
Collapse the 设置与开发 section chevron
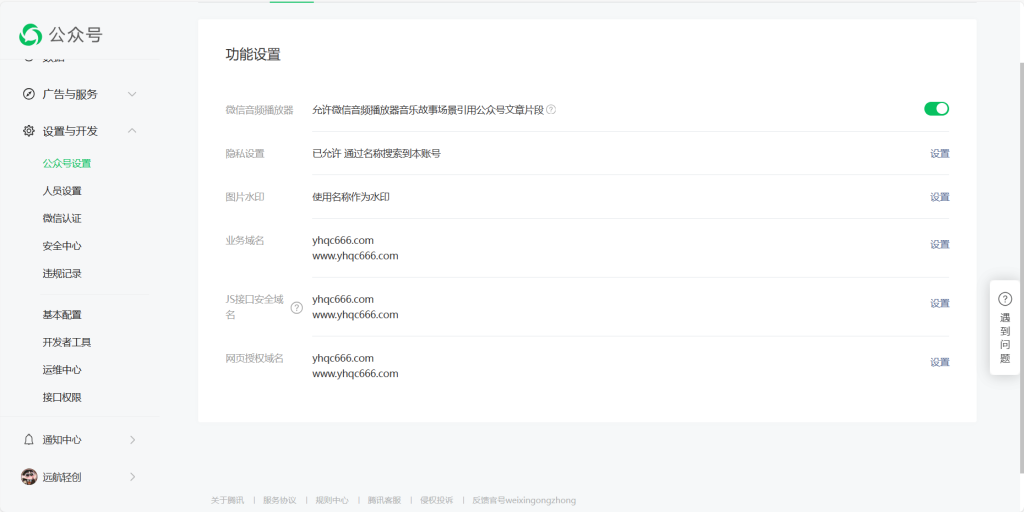(132, 131)
